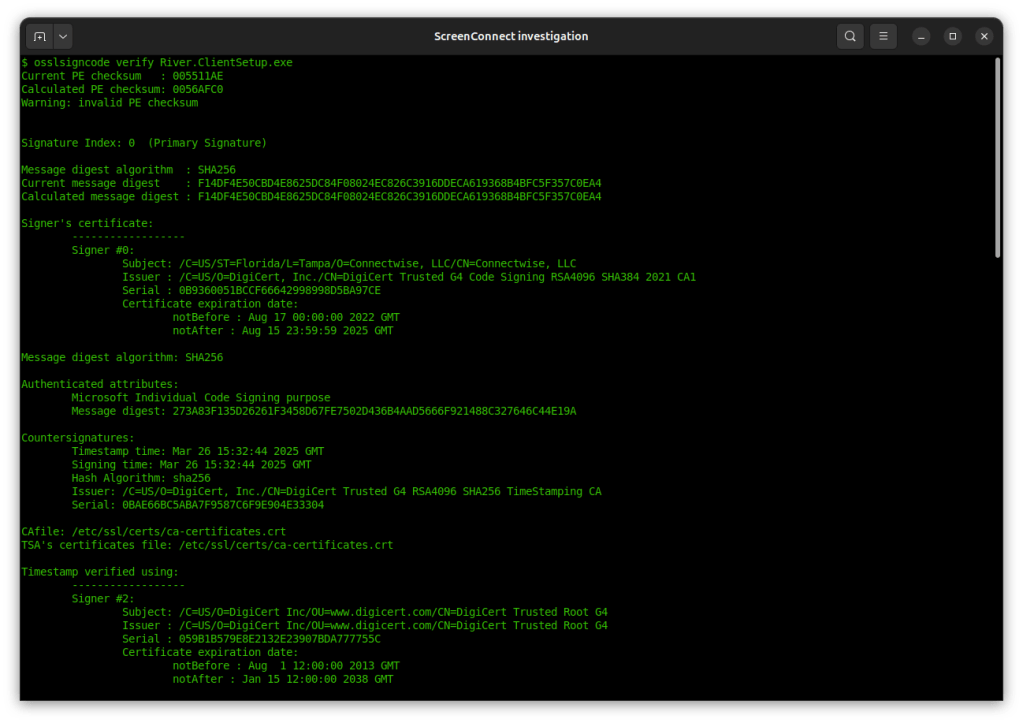The width and height of the screenshot is (1023, 723).
Task: Maximize the terminal window
Action: click(x=953, y=36)
